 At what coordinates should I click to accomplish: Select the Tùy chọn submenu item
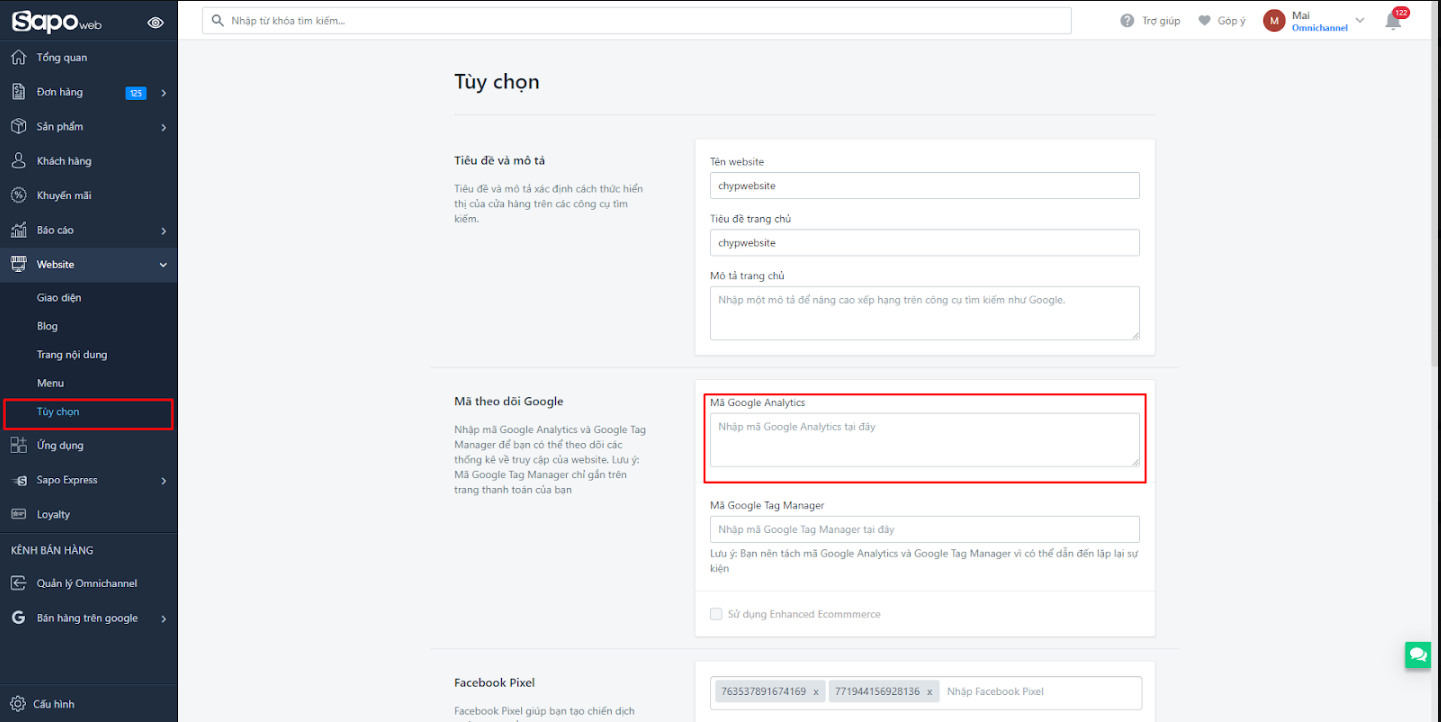58,412
